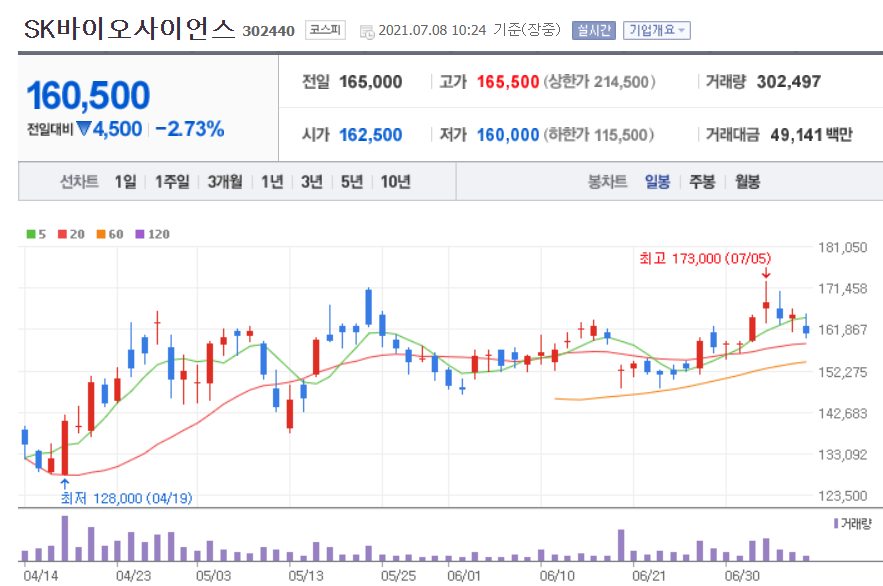The image size is (883, 586).
Task: Click the trading value 49,141 백만
Action: tap(811, 135)
